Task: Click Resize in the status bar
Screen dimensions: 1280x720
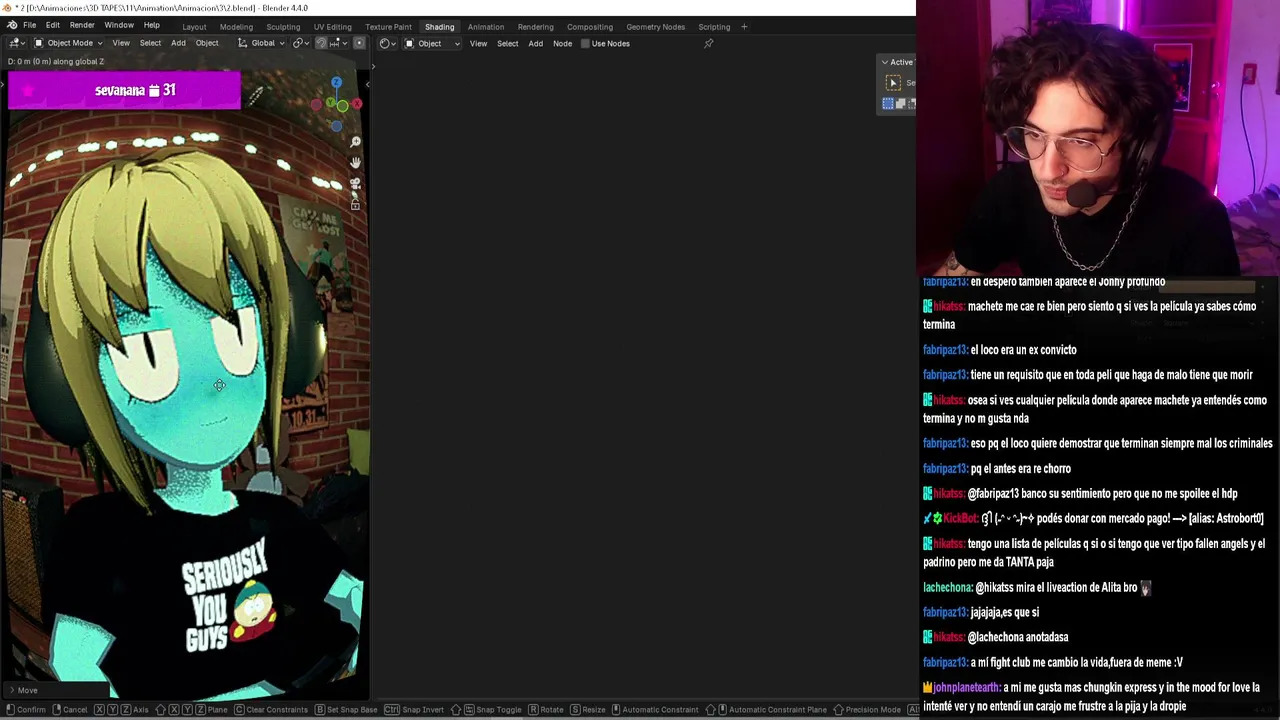Action: point(587,709)
